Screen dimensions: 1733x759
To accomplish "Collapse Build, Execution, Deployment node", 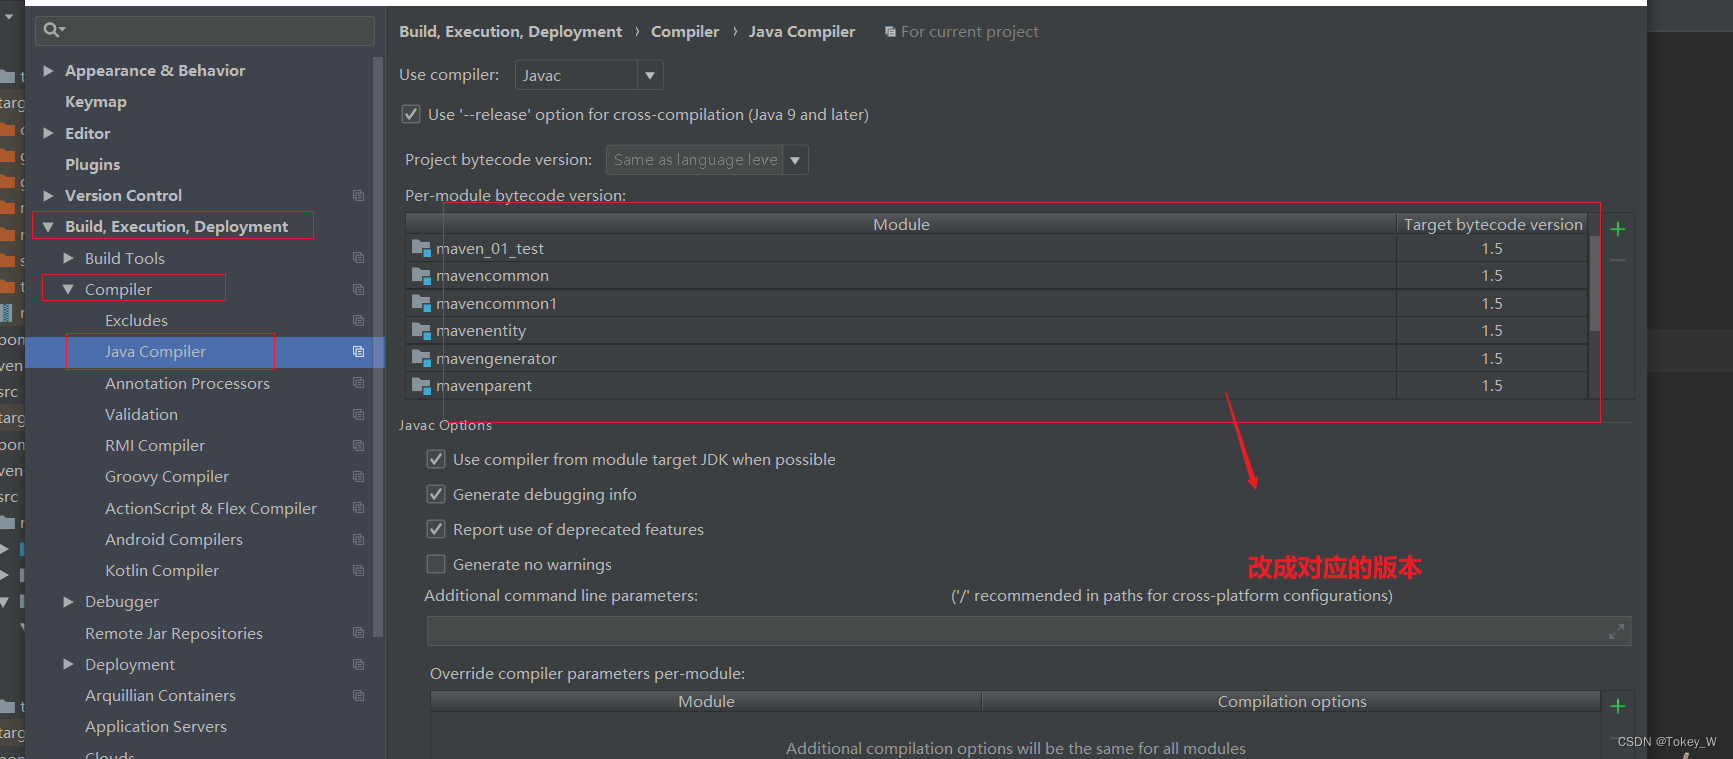I will click(x=48, y=227).
